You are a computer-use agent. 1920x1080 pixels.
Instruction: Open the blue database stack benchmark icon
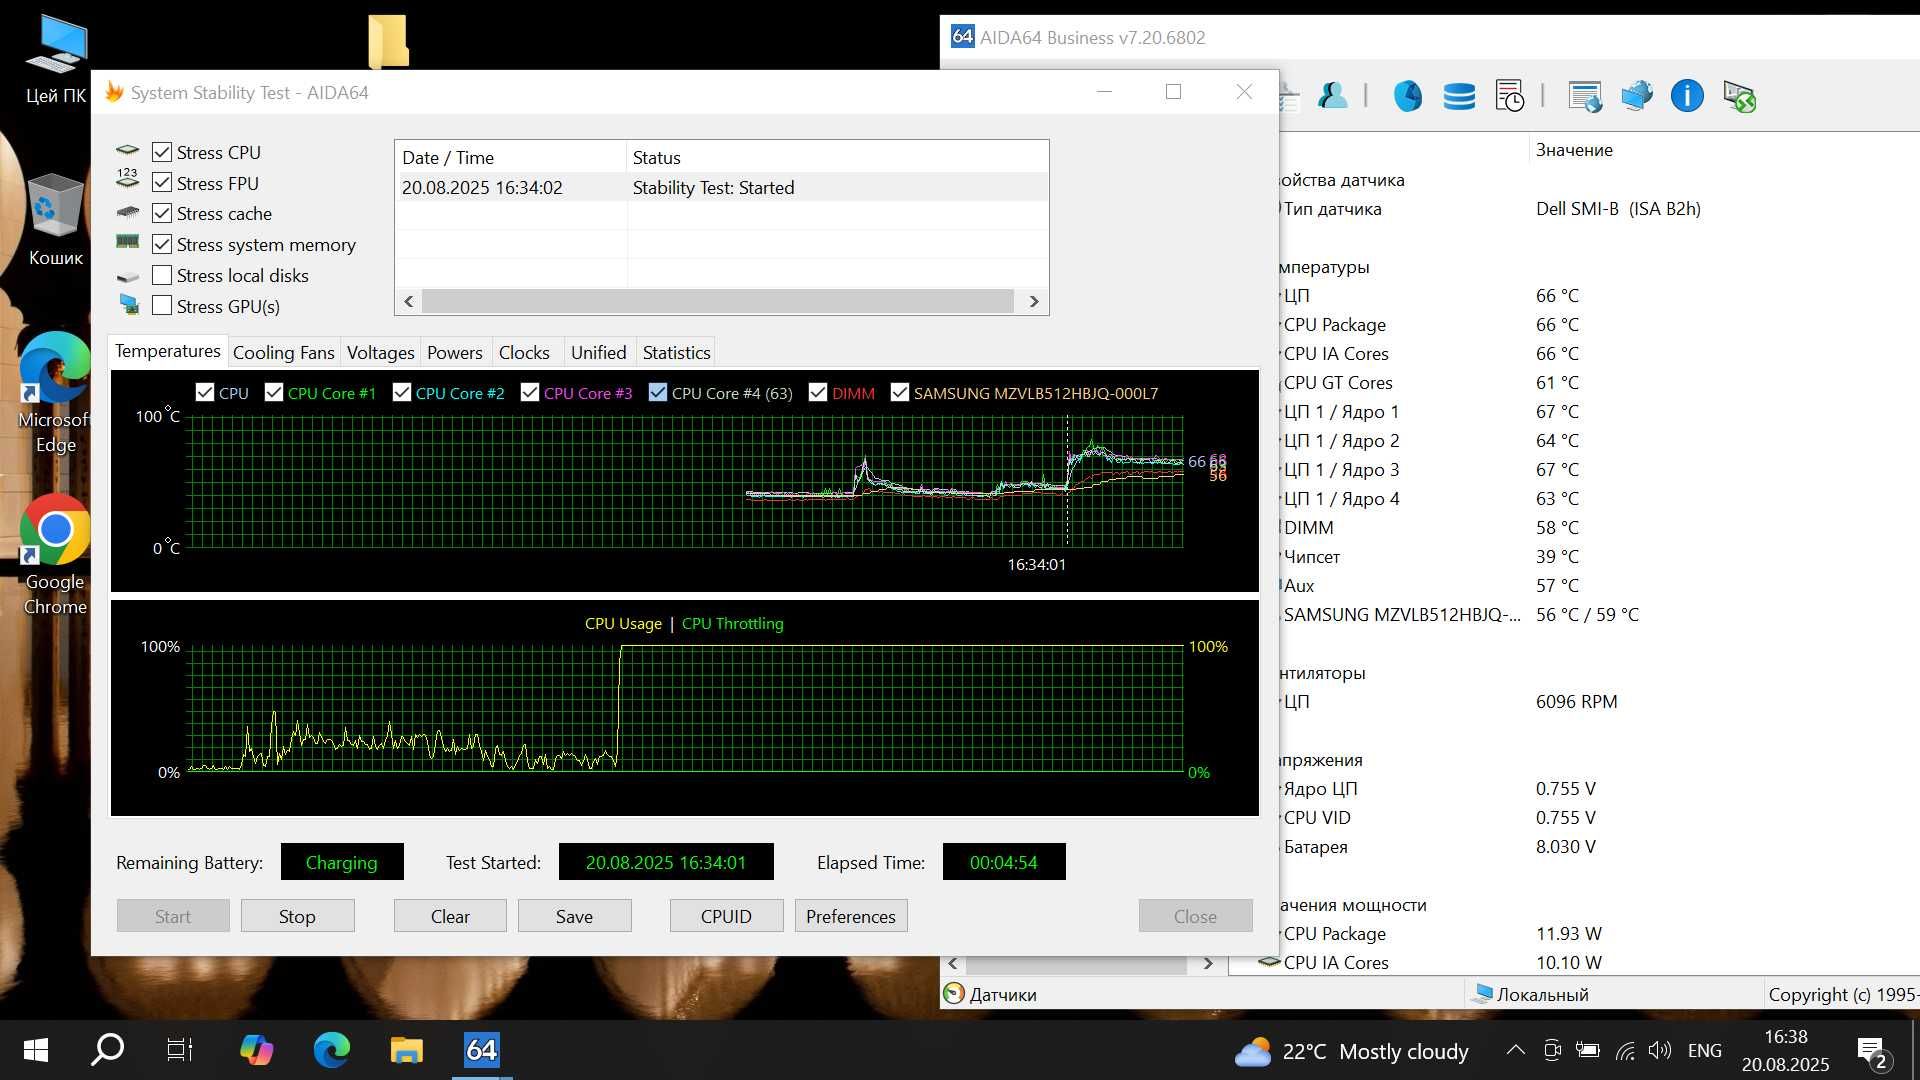[x=1459, y=96]
